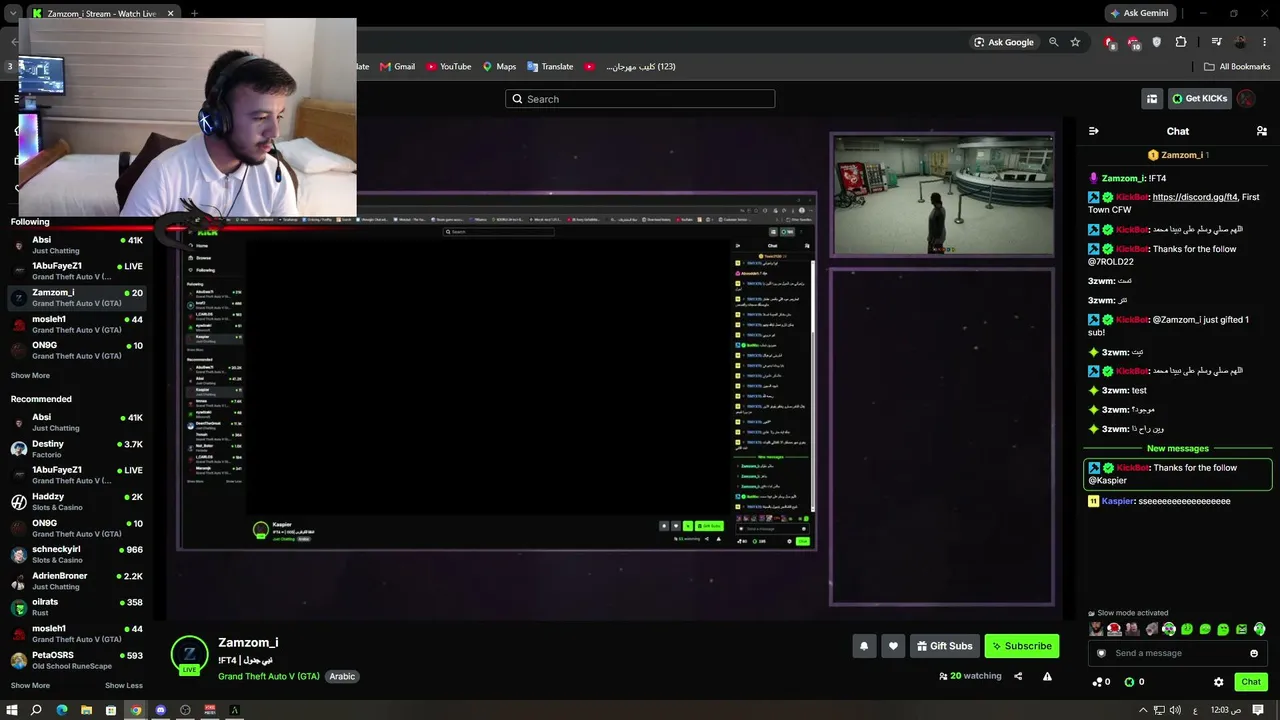1280x720 pixels.
Task: Open Windows taskbar search
Action: click(x=36, y=710)
